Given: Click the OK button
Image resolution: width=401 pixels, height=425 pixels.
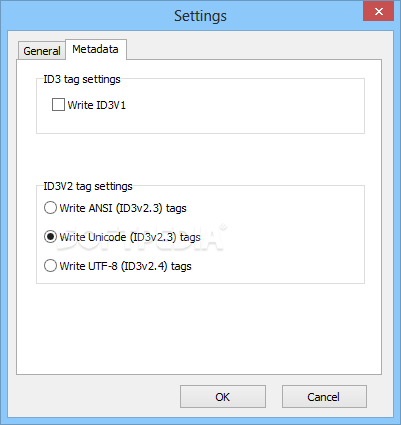Looking at the screenshot, I should click(223, 397).
